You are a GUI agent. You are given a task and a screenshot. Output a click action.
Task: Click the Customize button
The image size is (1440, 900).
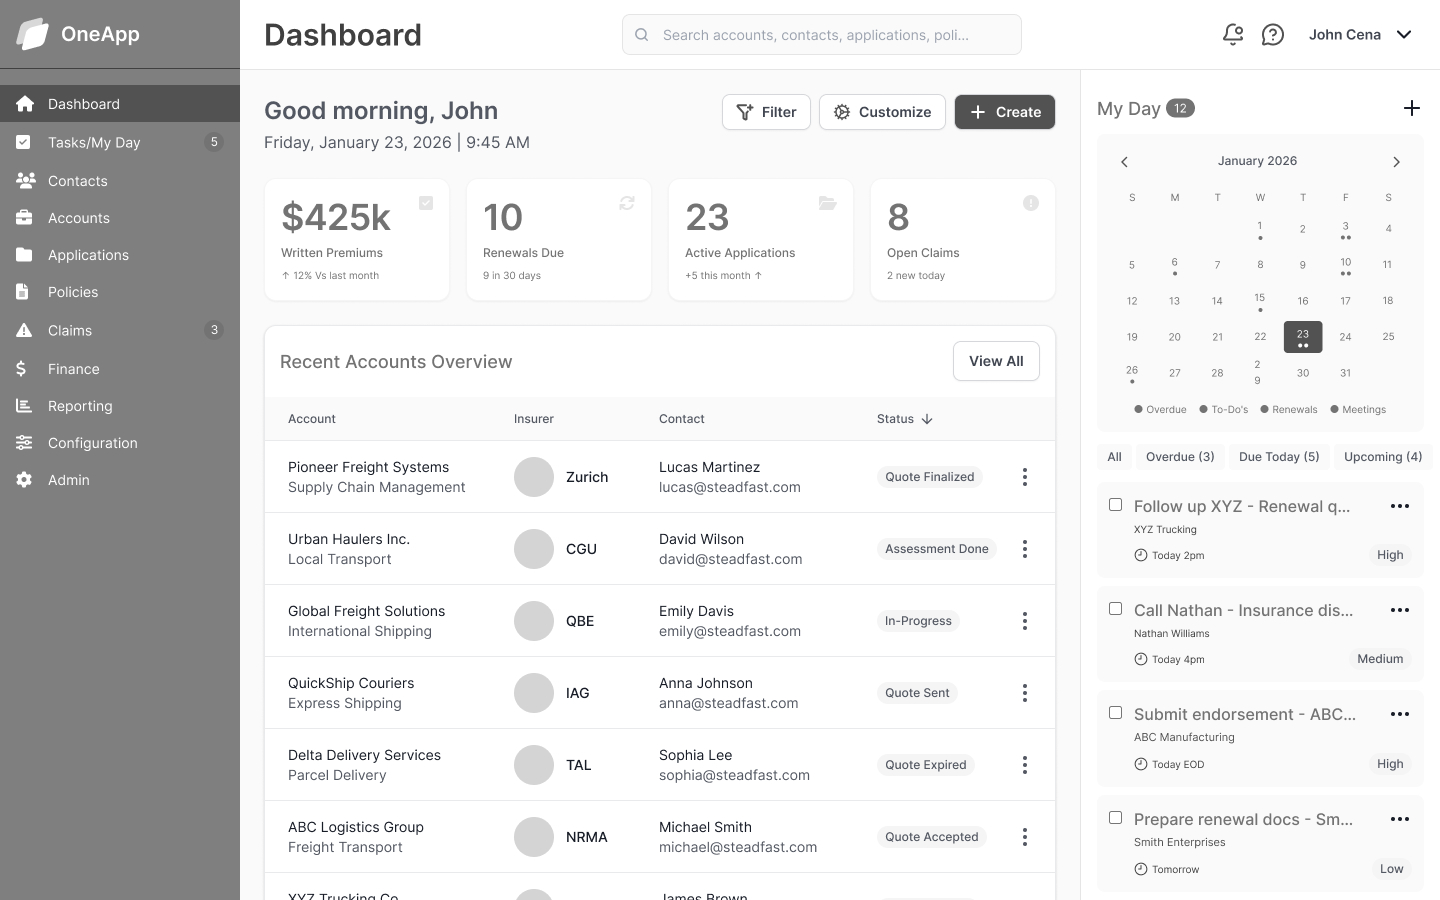coord(882,112)
